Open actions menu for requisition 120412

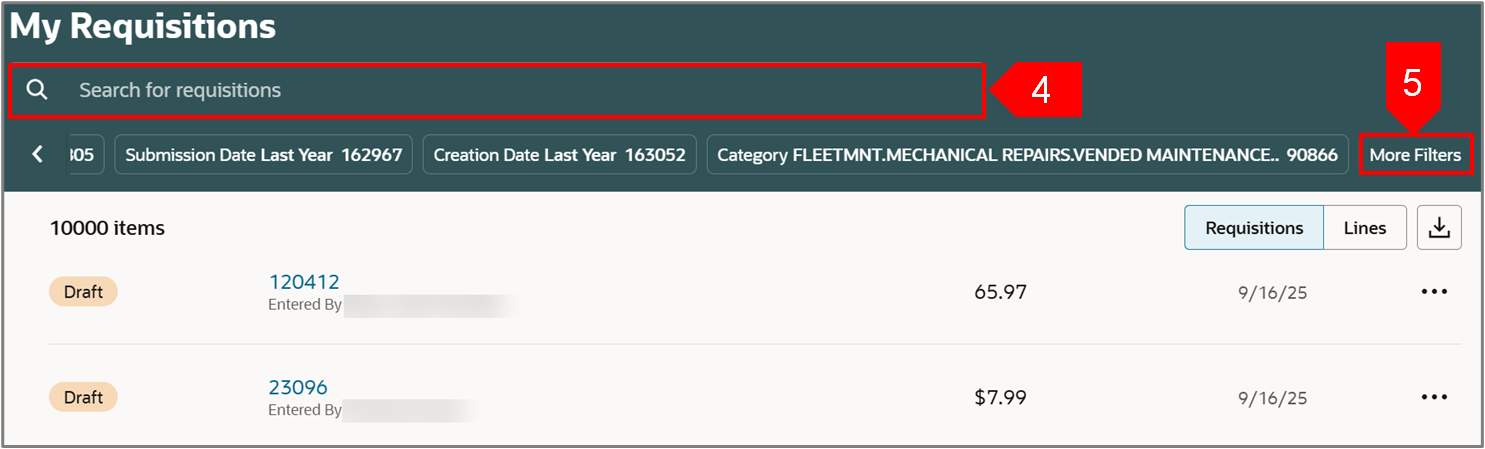point(1434,292)
